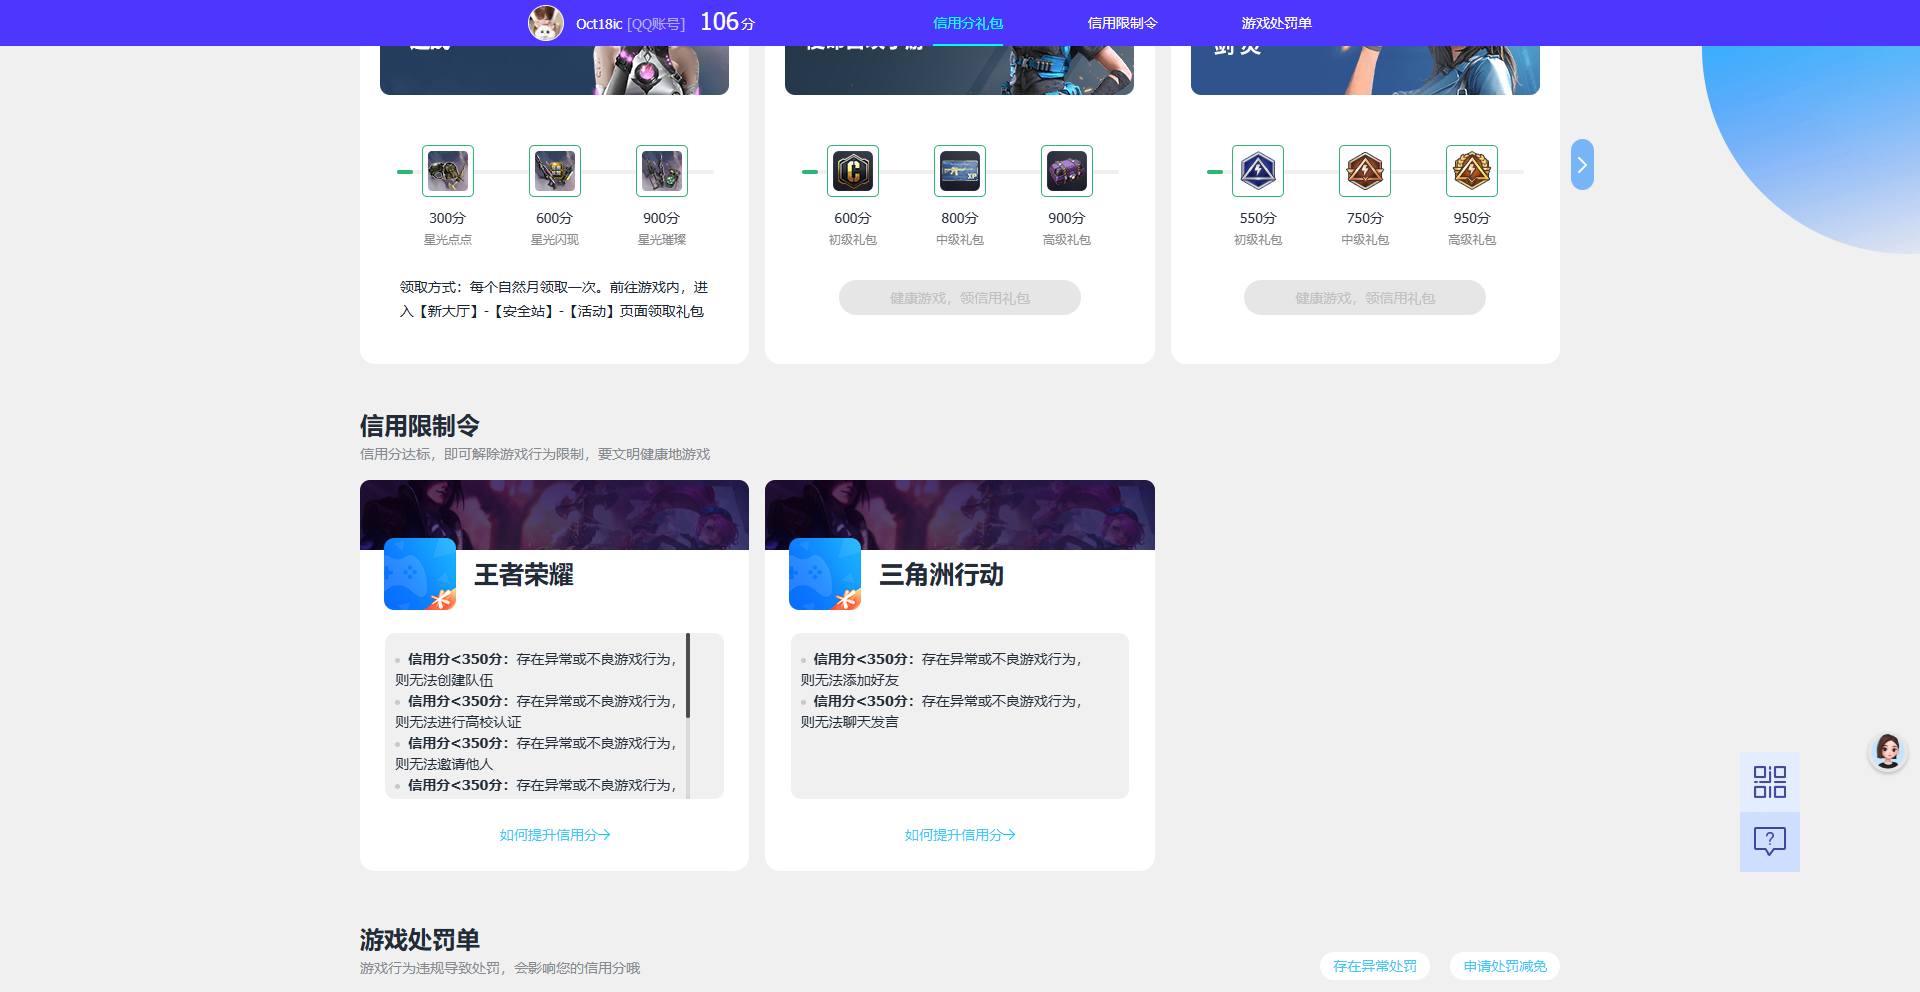Click the 则无法进行高校认证 restriction line
1920x992 pixels.
[x=458, y=722]
